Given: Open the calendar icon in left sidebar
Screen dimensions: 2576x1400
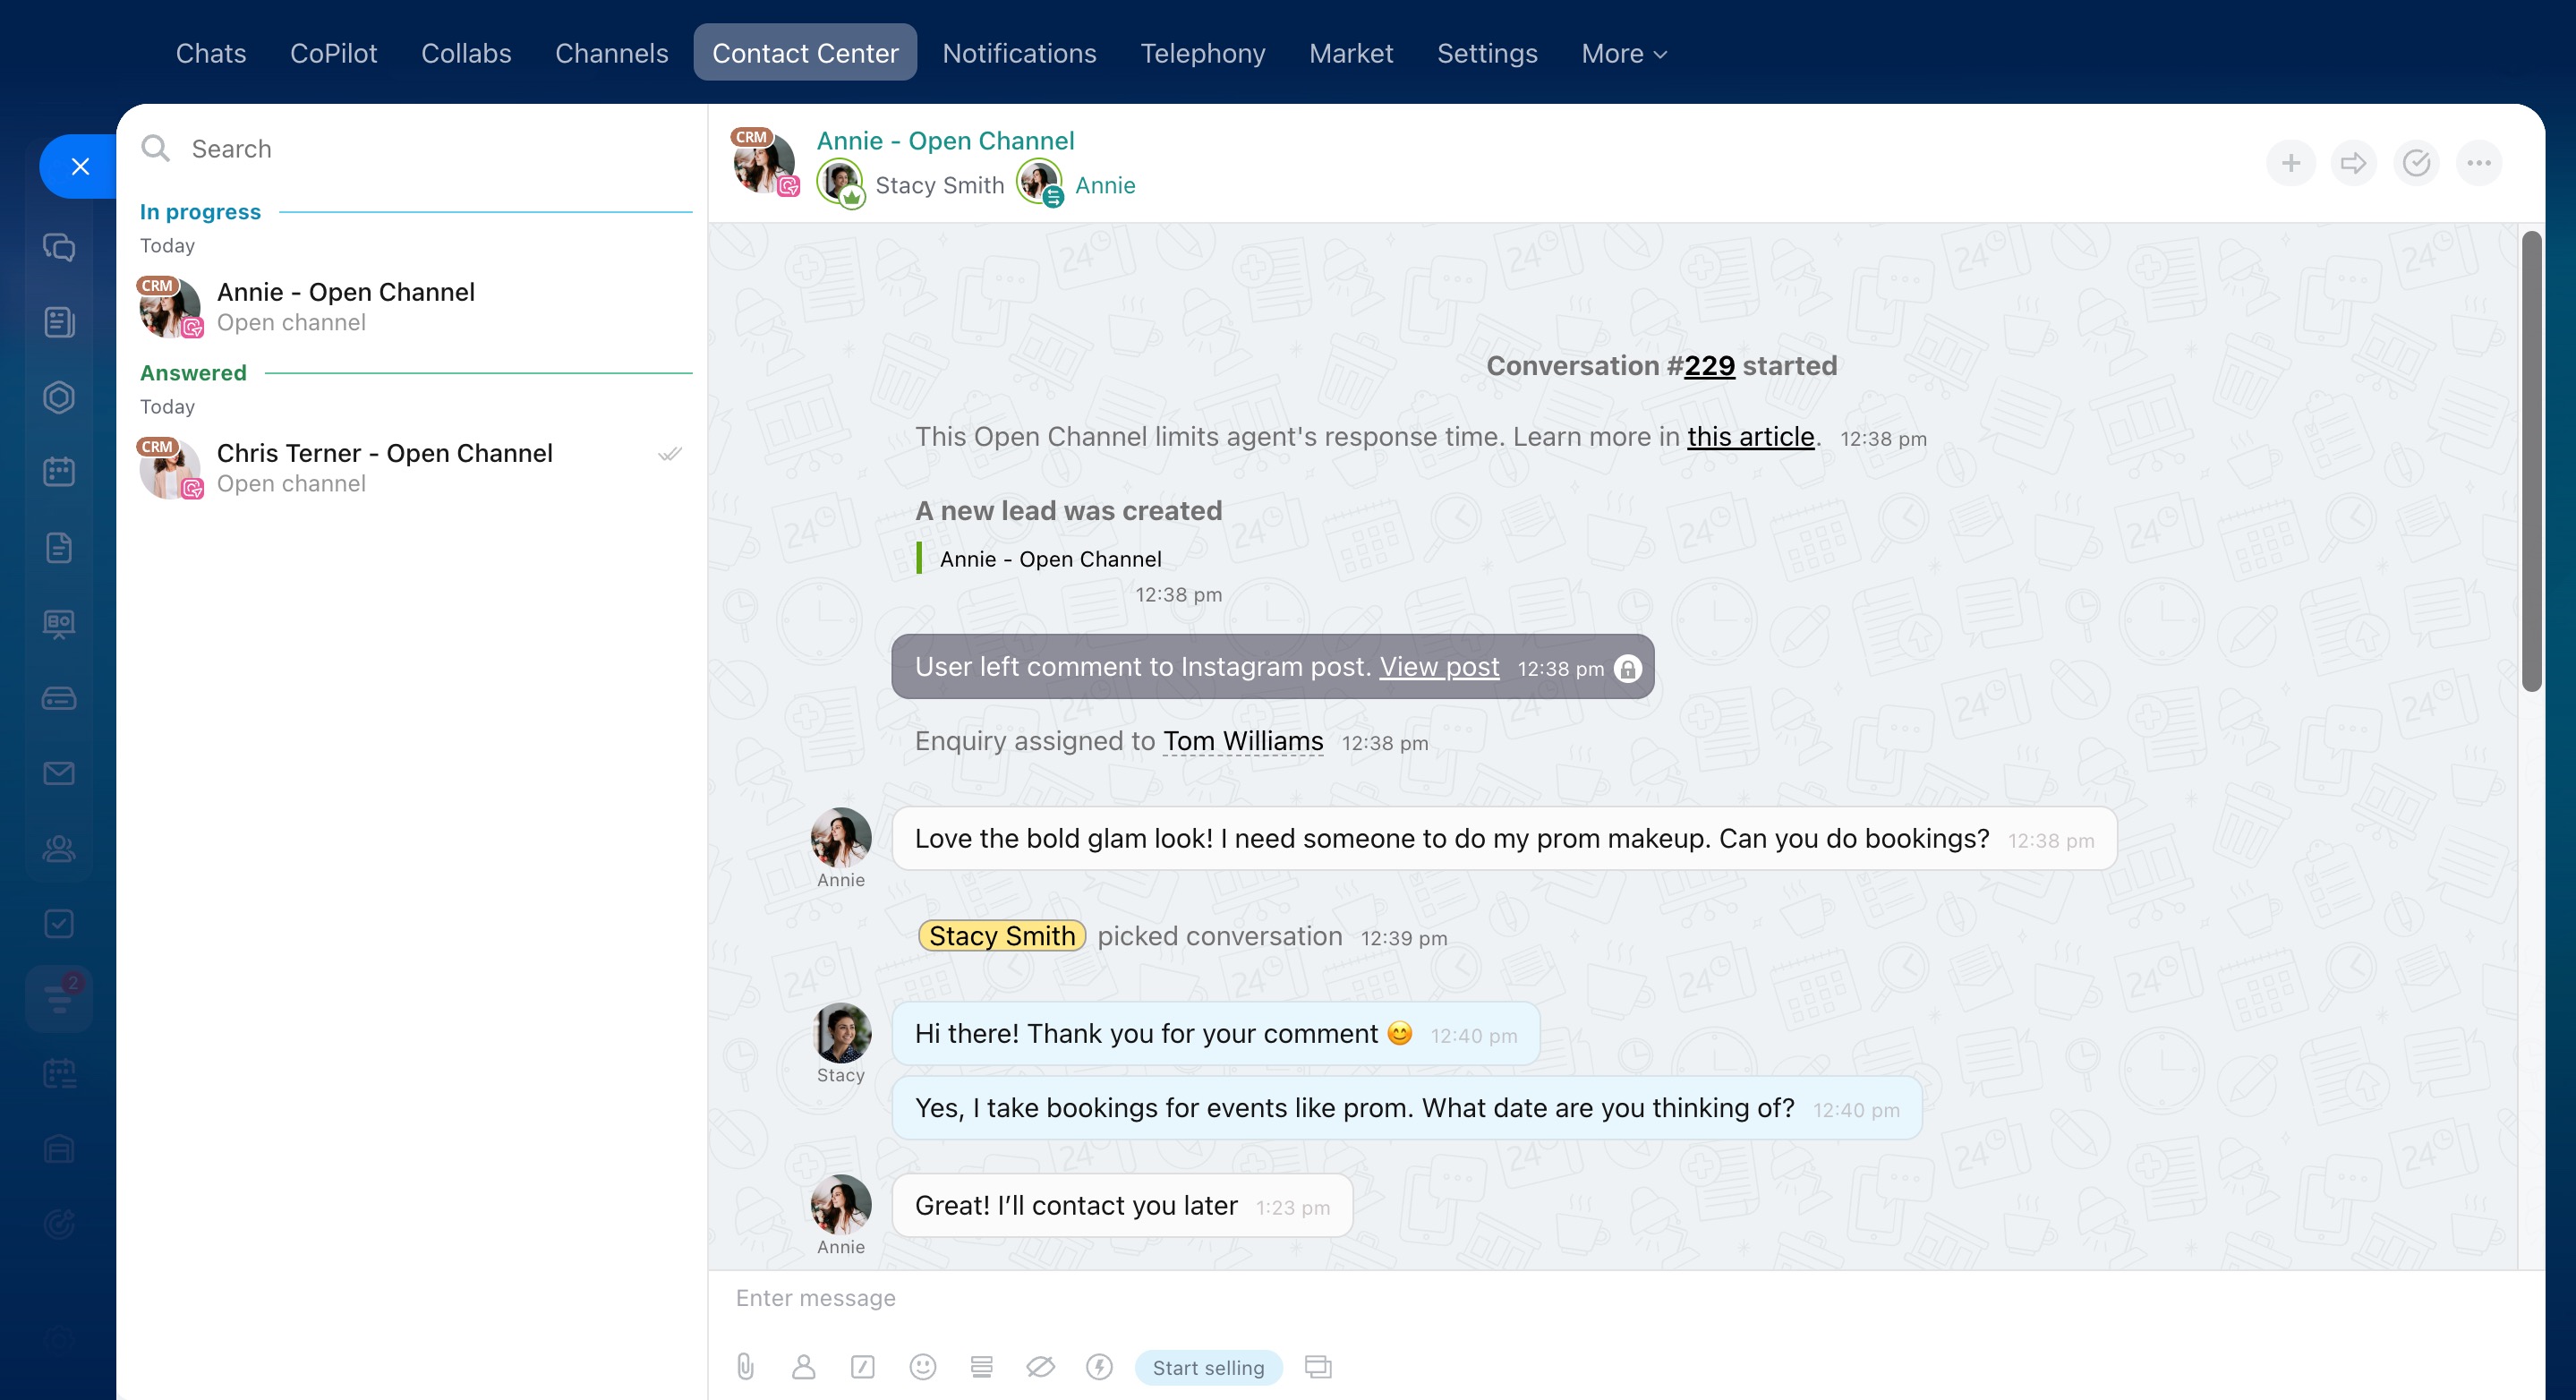Looking at the screenshot, I should (59, 472).
